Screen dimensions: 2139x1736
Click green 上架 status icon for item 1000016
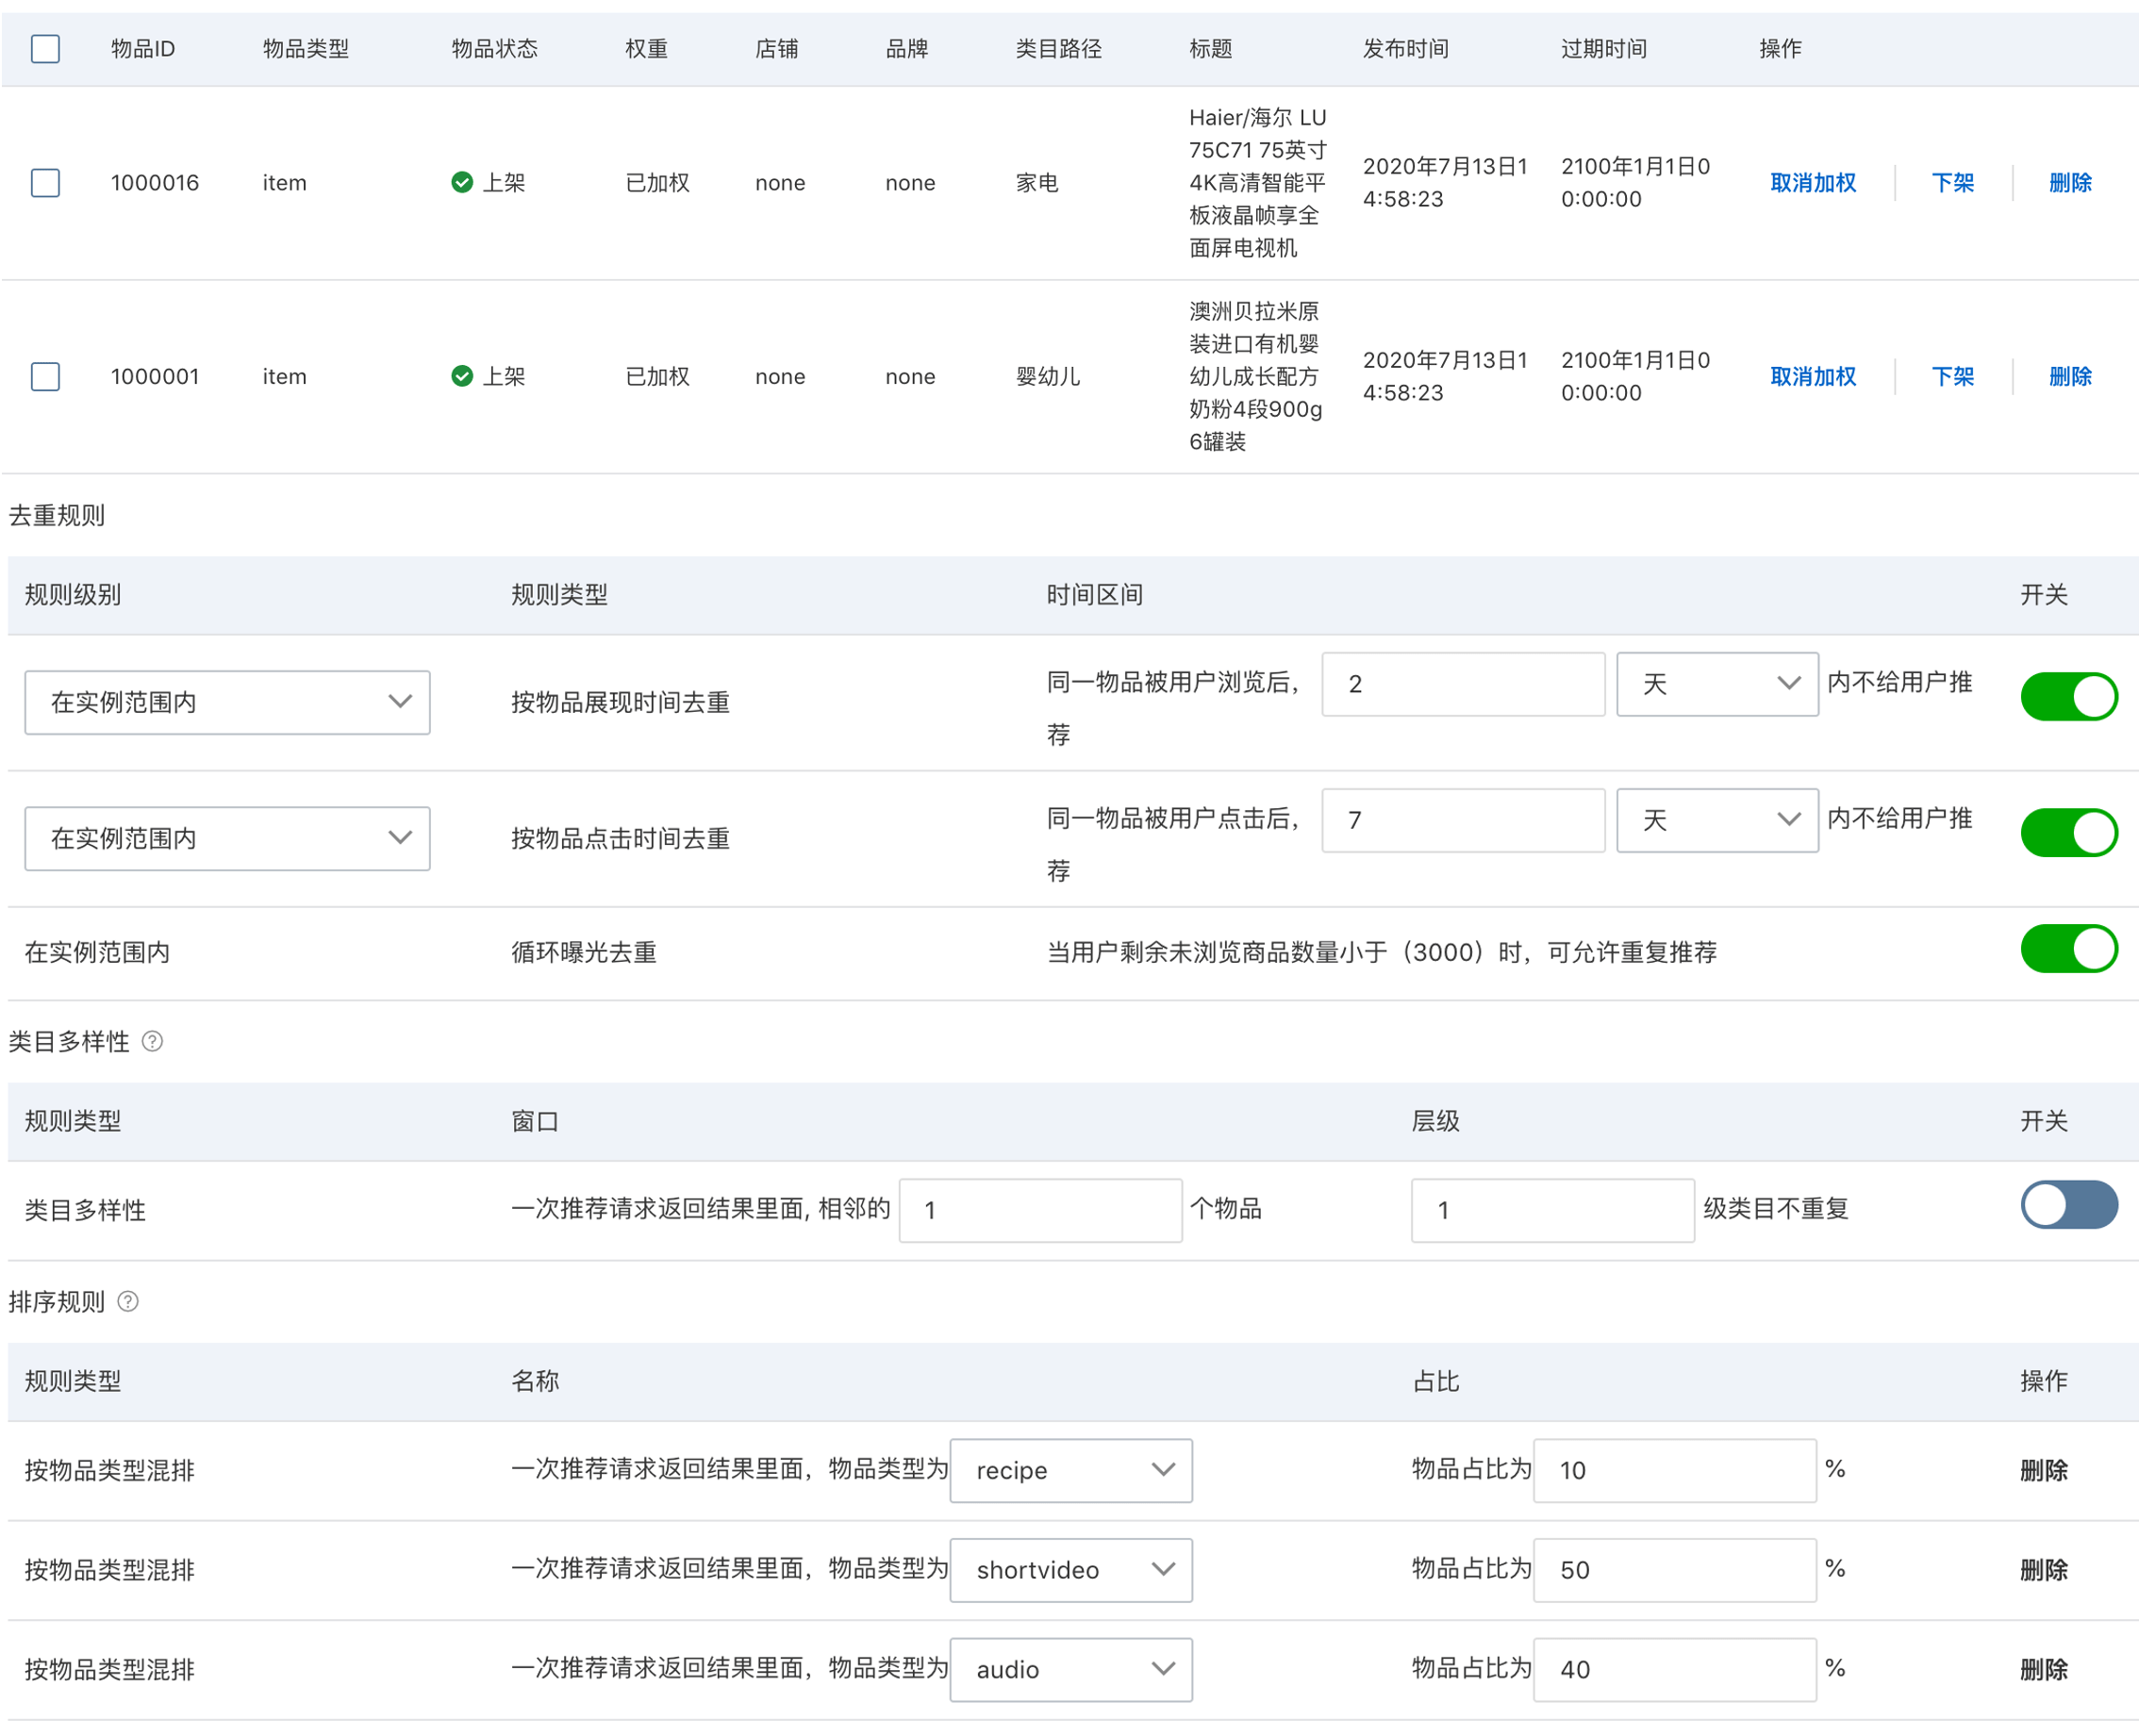[x=462, y=182]
